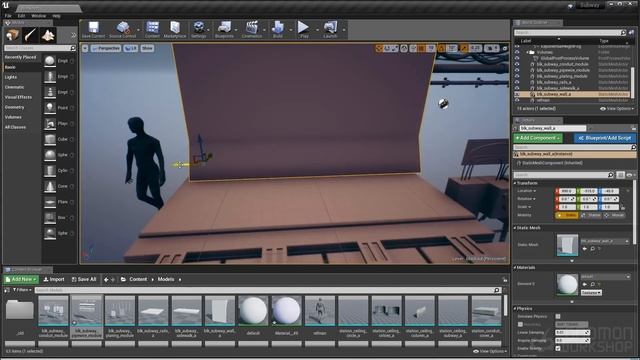Screen dimensions: 640x360
Task: Toggle visibility of blk_subway_conduit_module
Action: click(517, 64)
